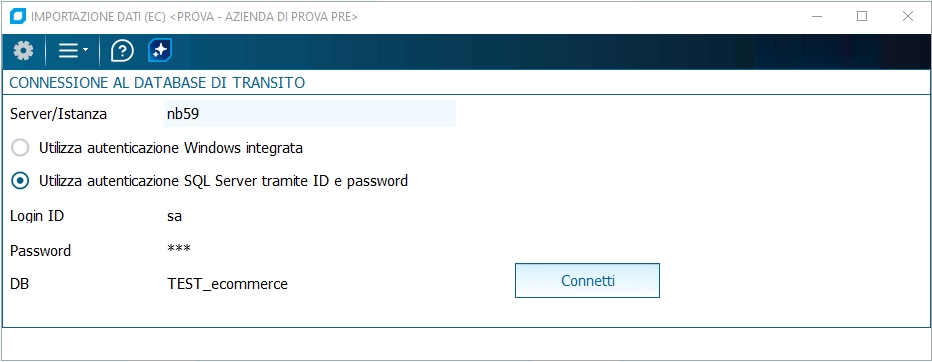Image resolution: width=932 pixels, height=362 pixels.
Task: Select Windows integrated authentication radio button
Action: click(x=20, y=148)
